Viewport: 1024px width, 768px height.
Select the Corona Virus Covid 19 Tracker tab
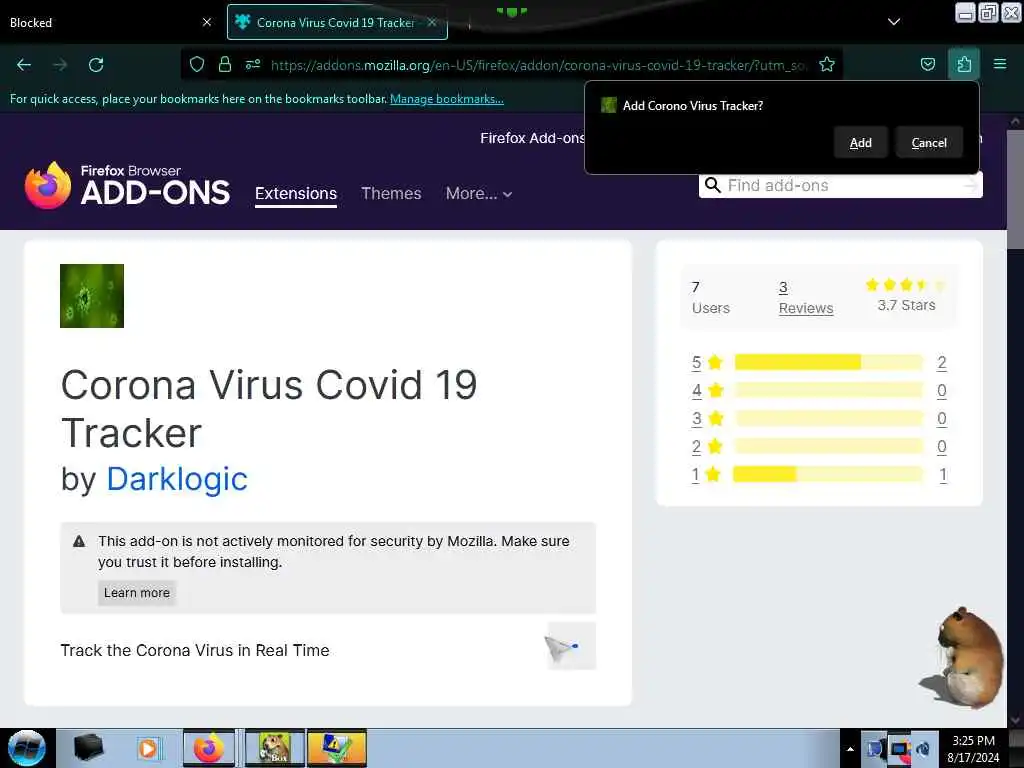pyautogui.click(x=337, y=22)
